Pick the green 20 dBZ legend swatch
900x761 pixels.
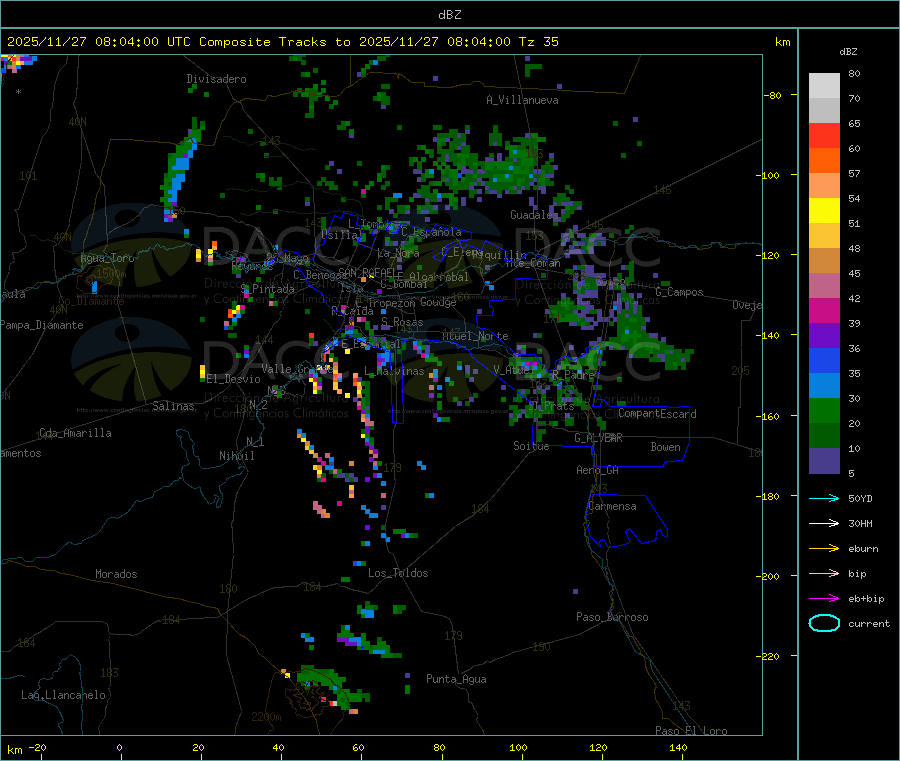pyautogui.click(x=824, y=410)
